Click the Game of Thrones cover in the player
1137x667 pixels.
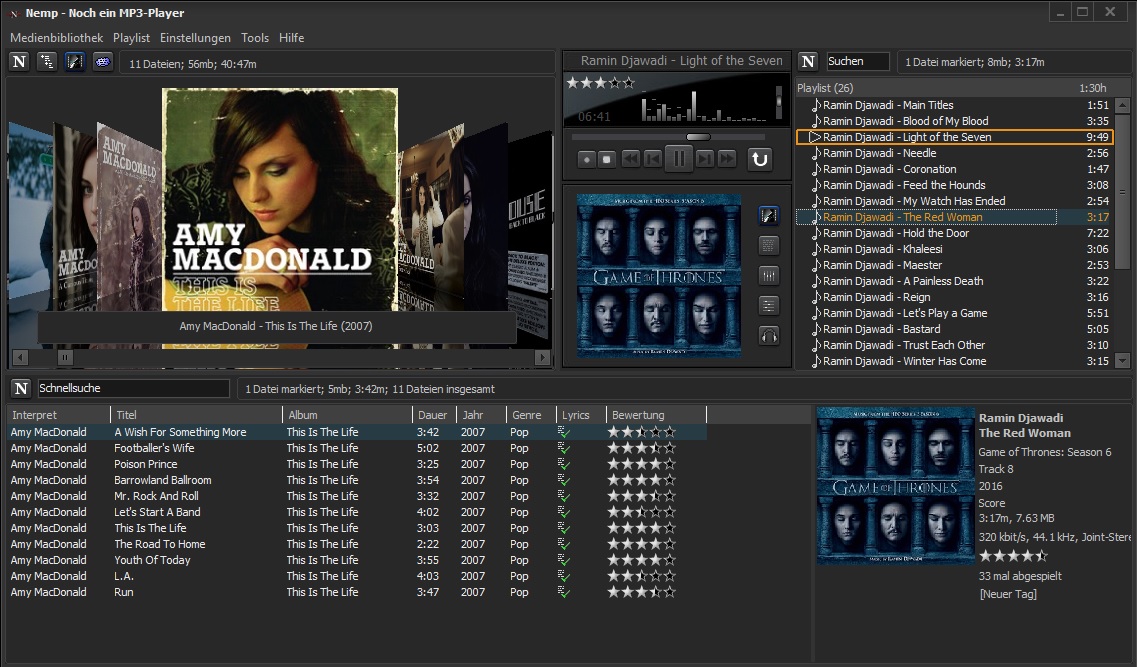658,276
